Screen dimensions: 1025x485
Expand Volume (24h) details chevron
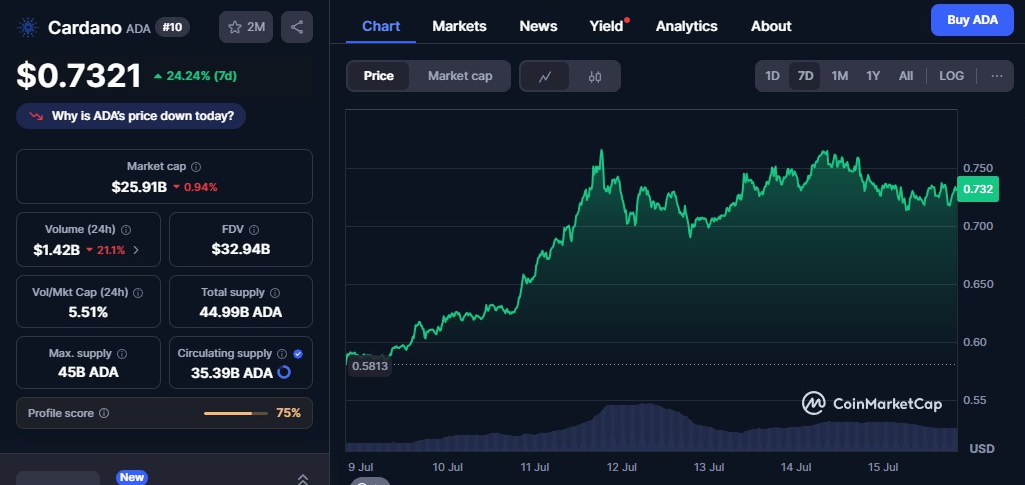[136, 250]
